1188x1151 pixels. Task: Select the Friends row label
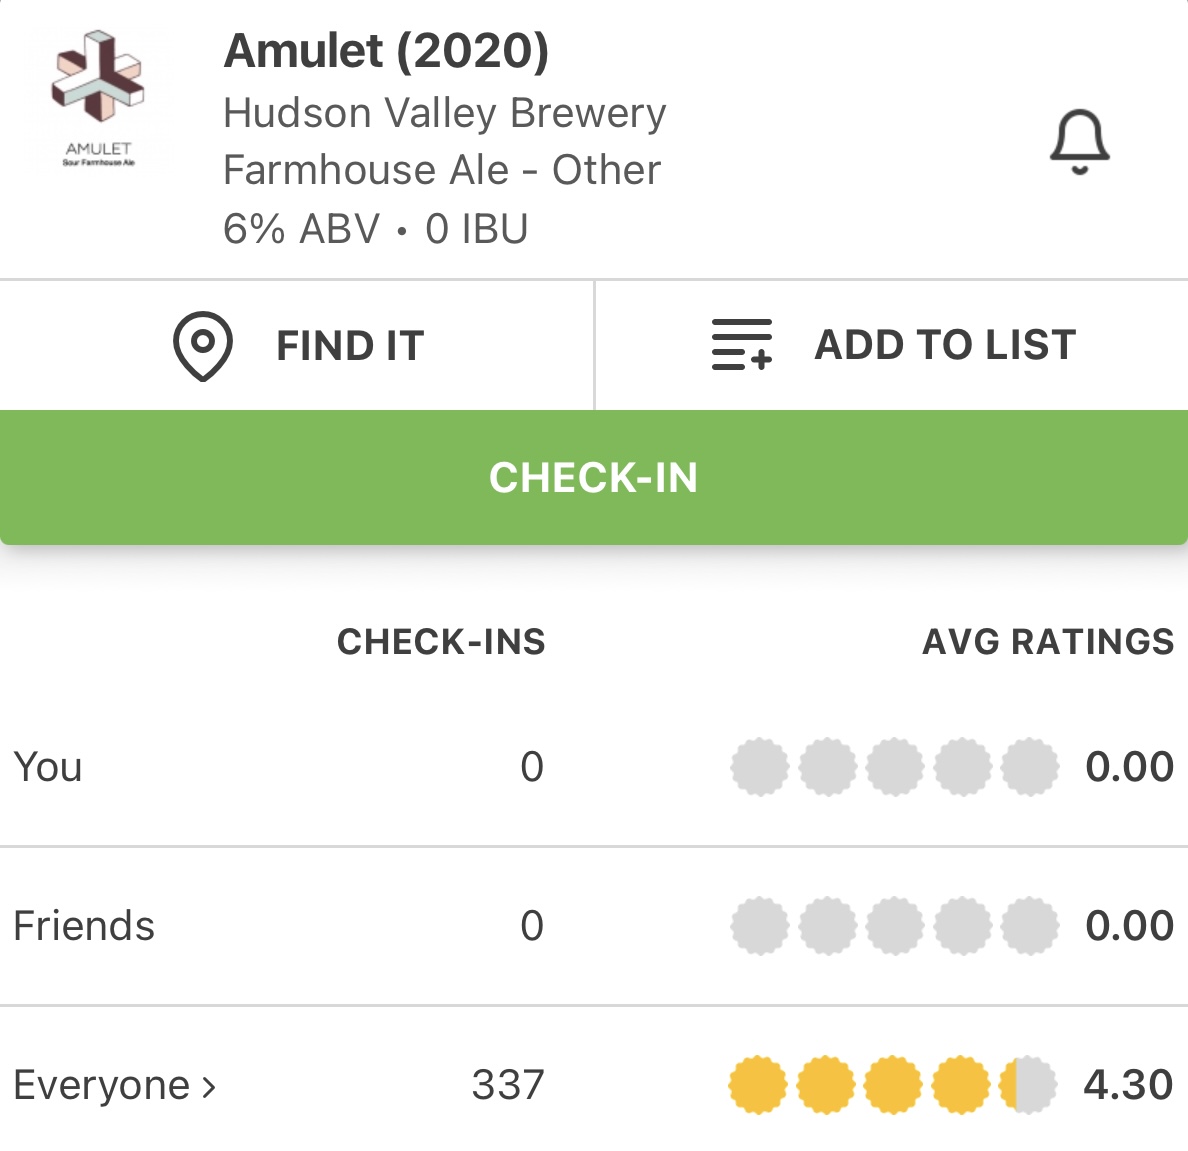(x=84, y=926)
